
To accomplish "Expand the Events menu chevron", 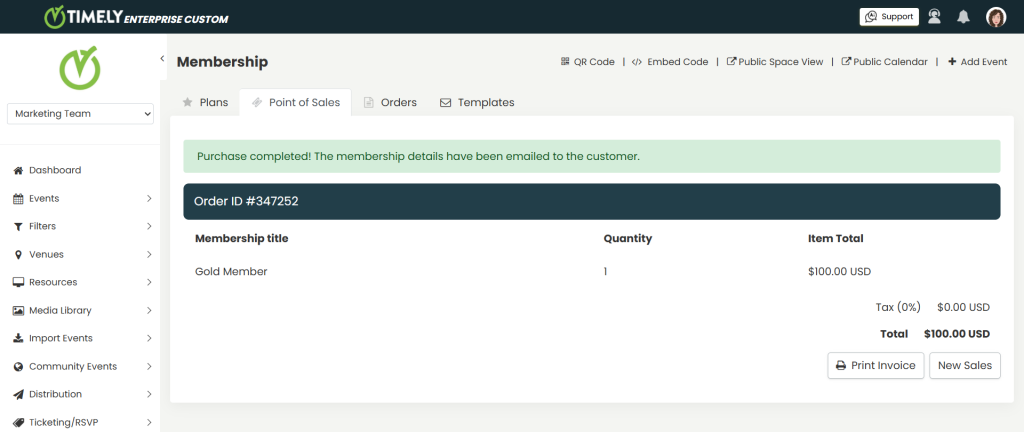I will click(149, 198).
